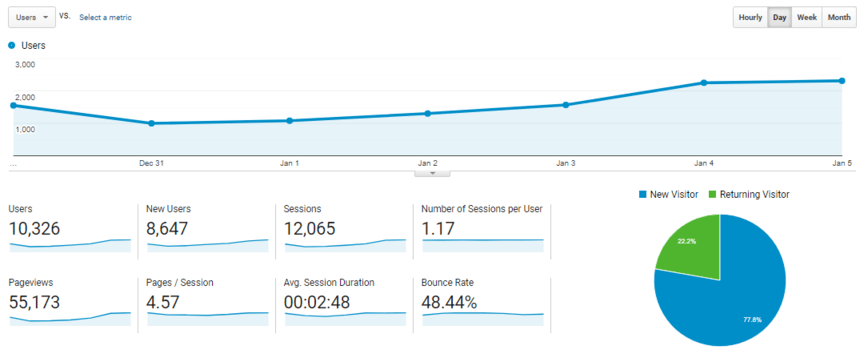Select the Jan 2 data point
The height and width of the screenshot is (362, 864).
[428, 114]
